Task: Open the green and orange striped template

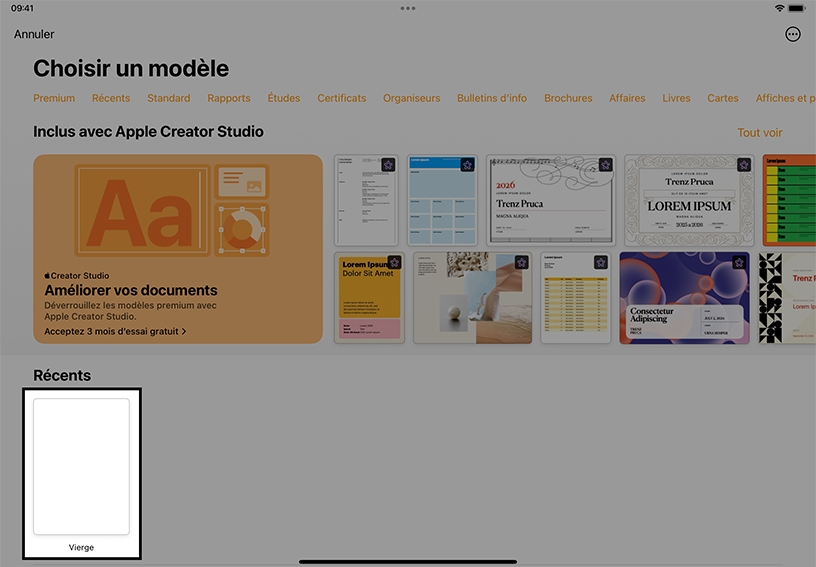Action: click(x=789, y=200)
